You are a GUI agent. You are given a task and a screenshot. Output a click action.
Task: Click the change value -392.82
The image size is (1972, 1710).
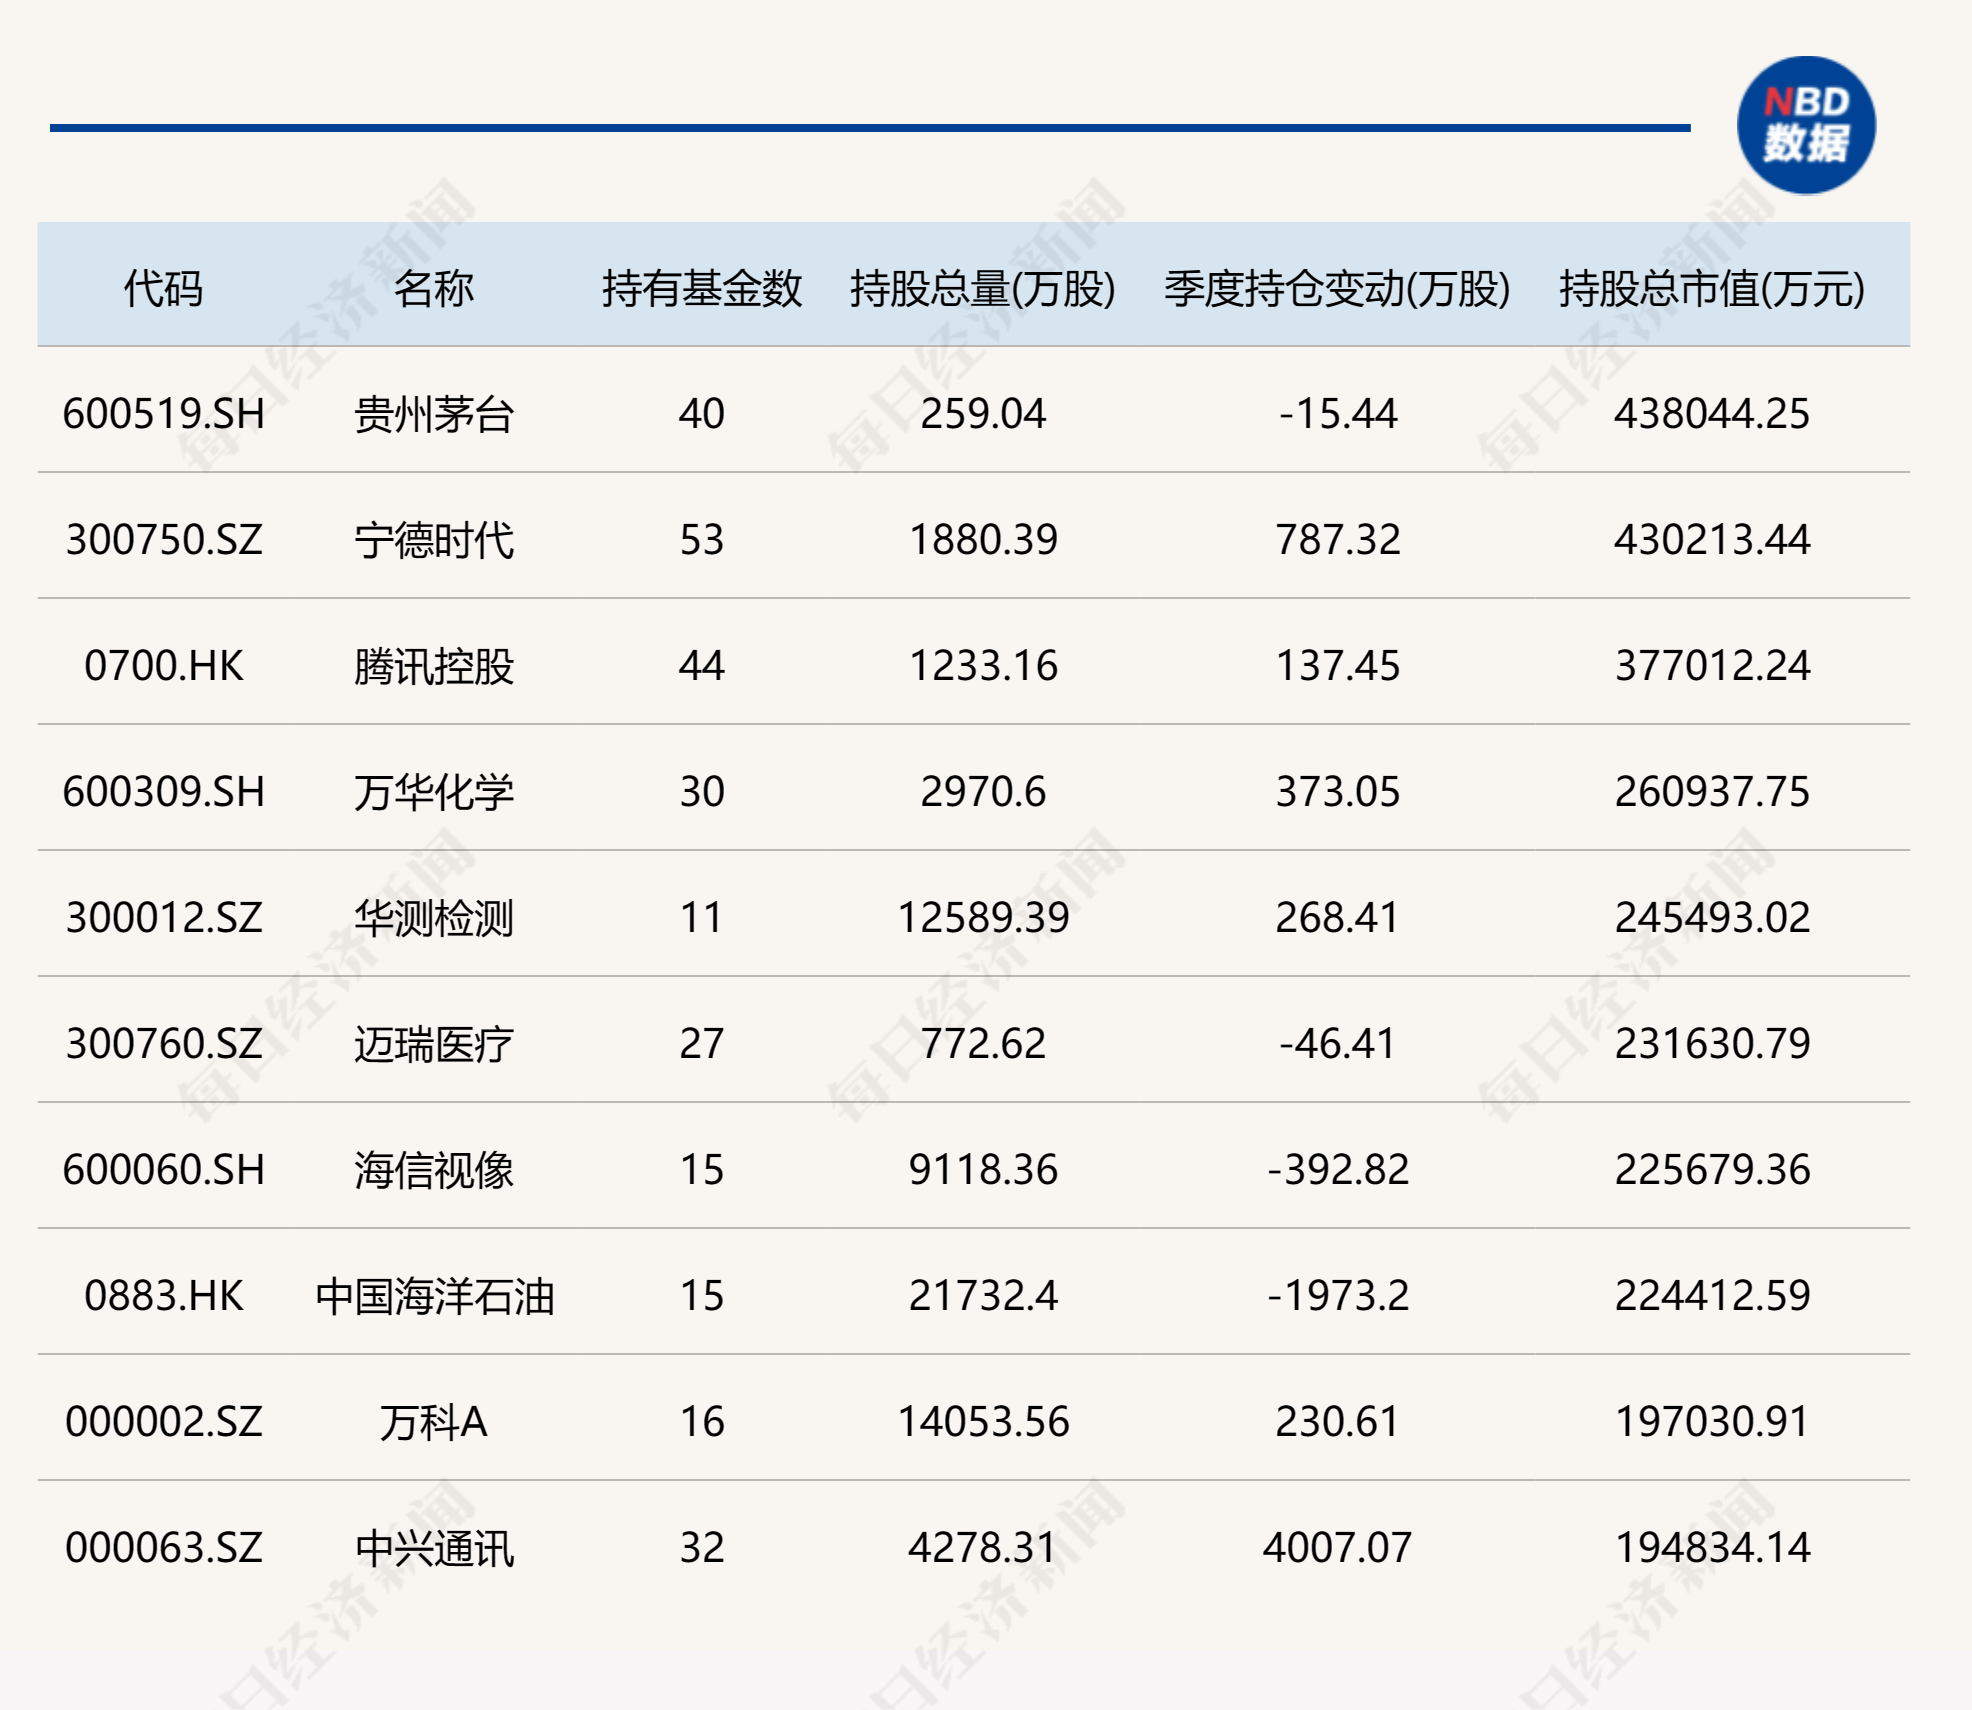1338,1170
